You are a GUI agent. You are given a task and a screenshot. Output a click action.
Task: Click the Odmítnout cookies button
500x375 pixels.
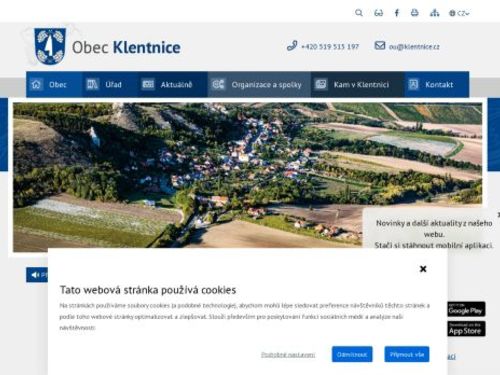[352, 354]
